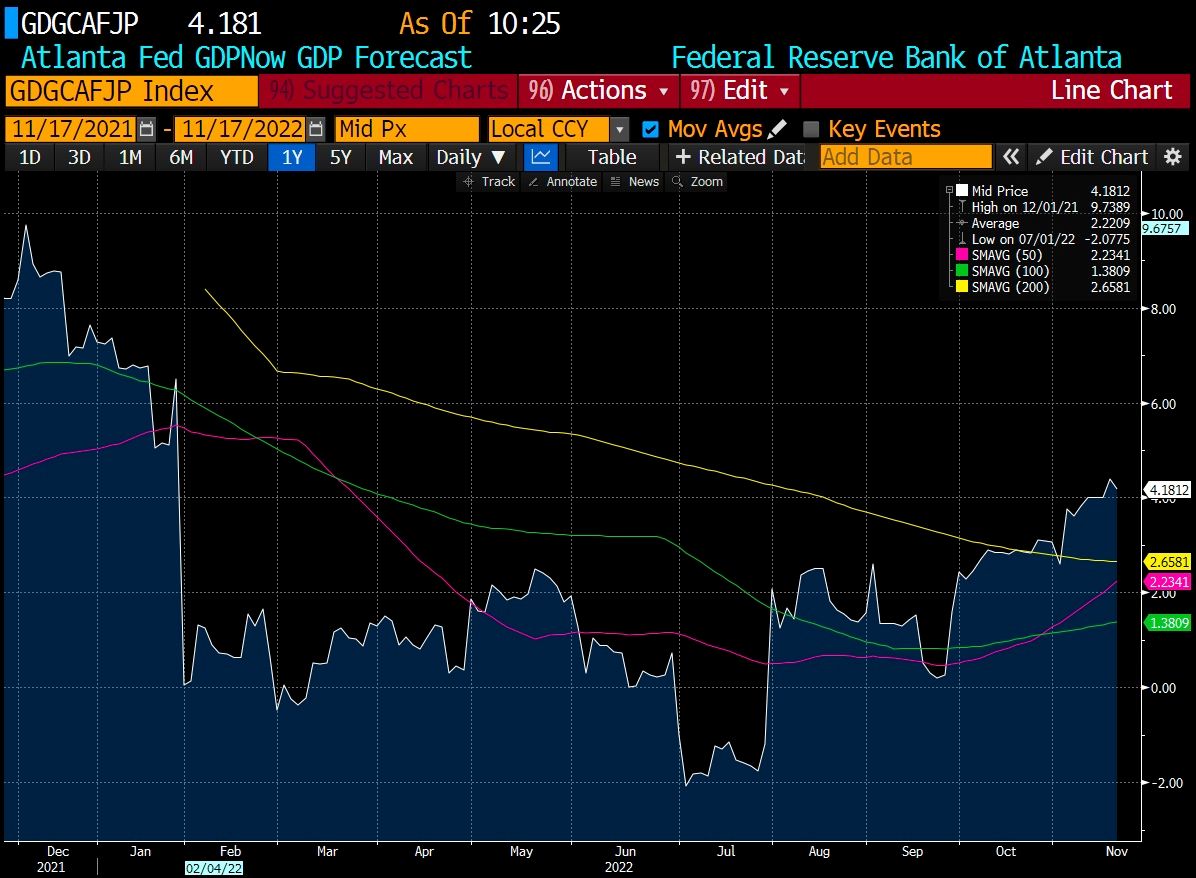Click the Line Chart label
The image size is (1196, 878).
[x=1111, y=91]
